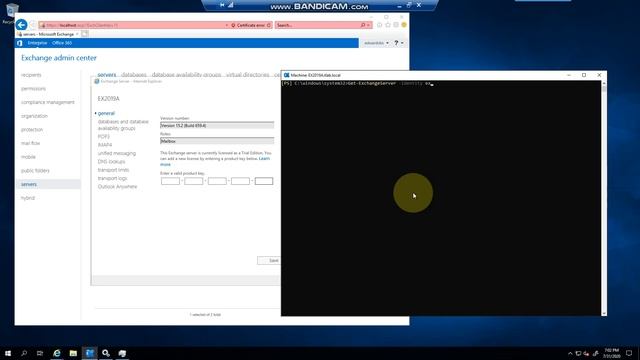
Task: Close the servers - Microsoft Exchange tab
Action: [77, 34]
